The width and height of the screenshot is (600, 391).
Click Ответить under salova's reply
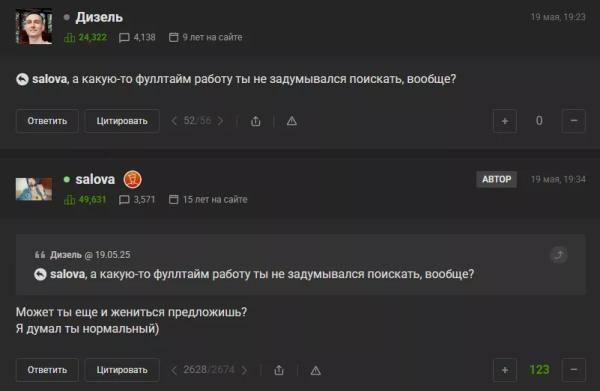pyautogui.click(x=47, y=370)
